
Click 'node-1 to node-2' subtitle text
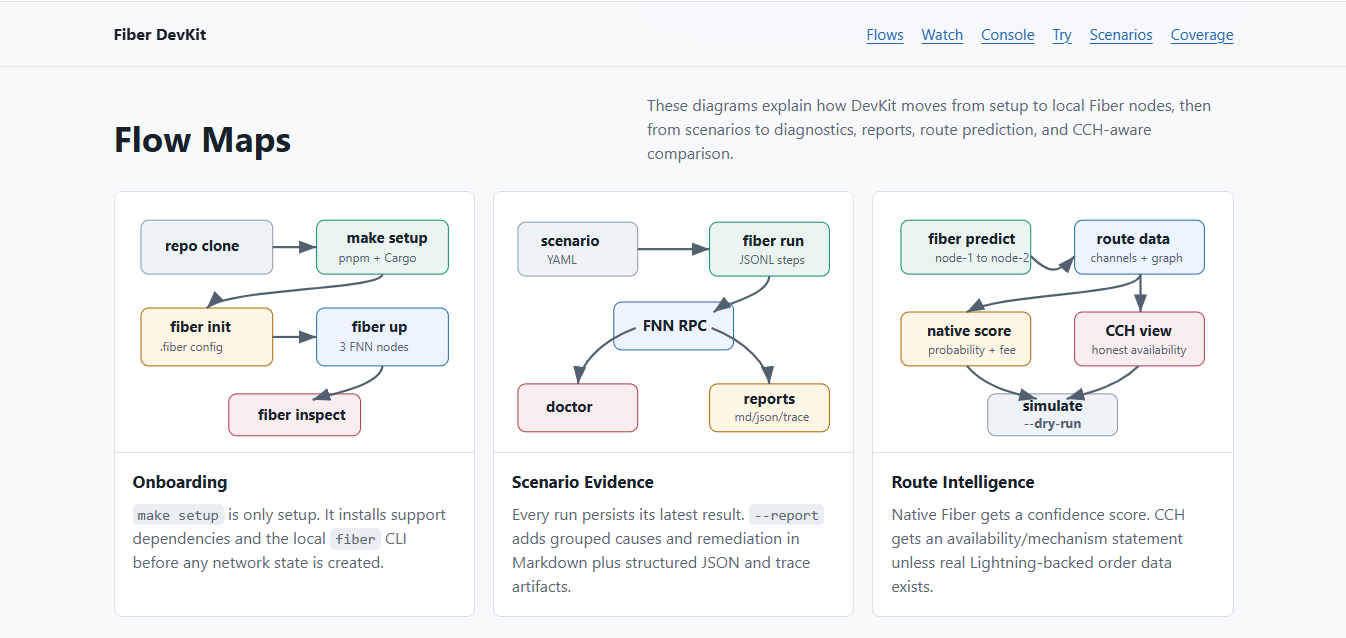(982, 258)
